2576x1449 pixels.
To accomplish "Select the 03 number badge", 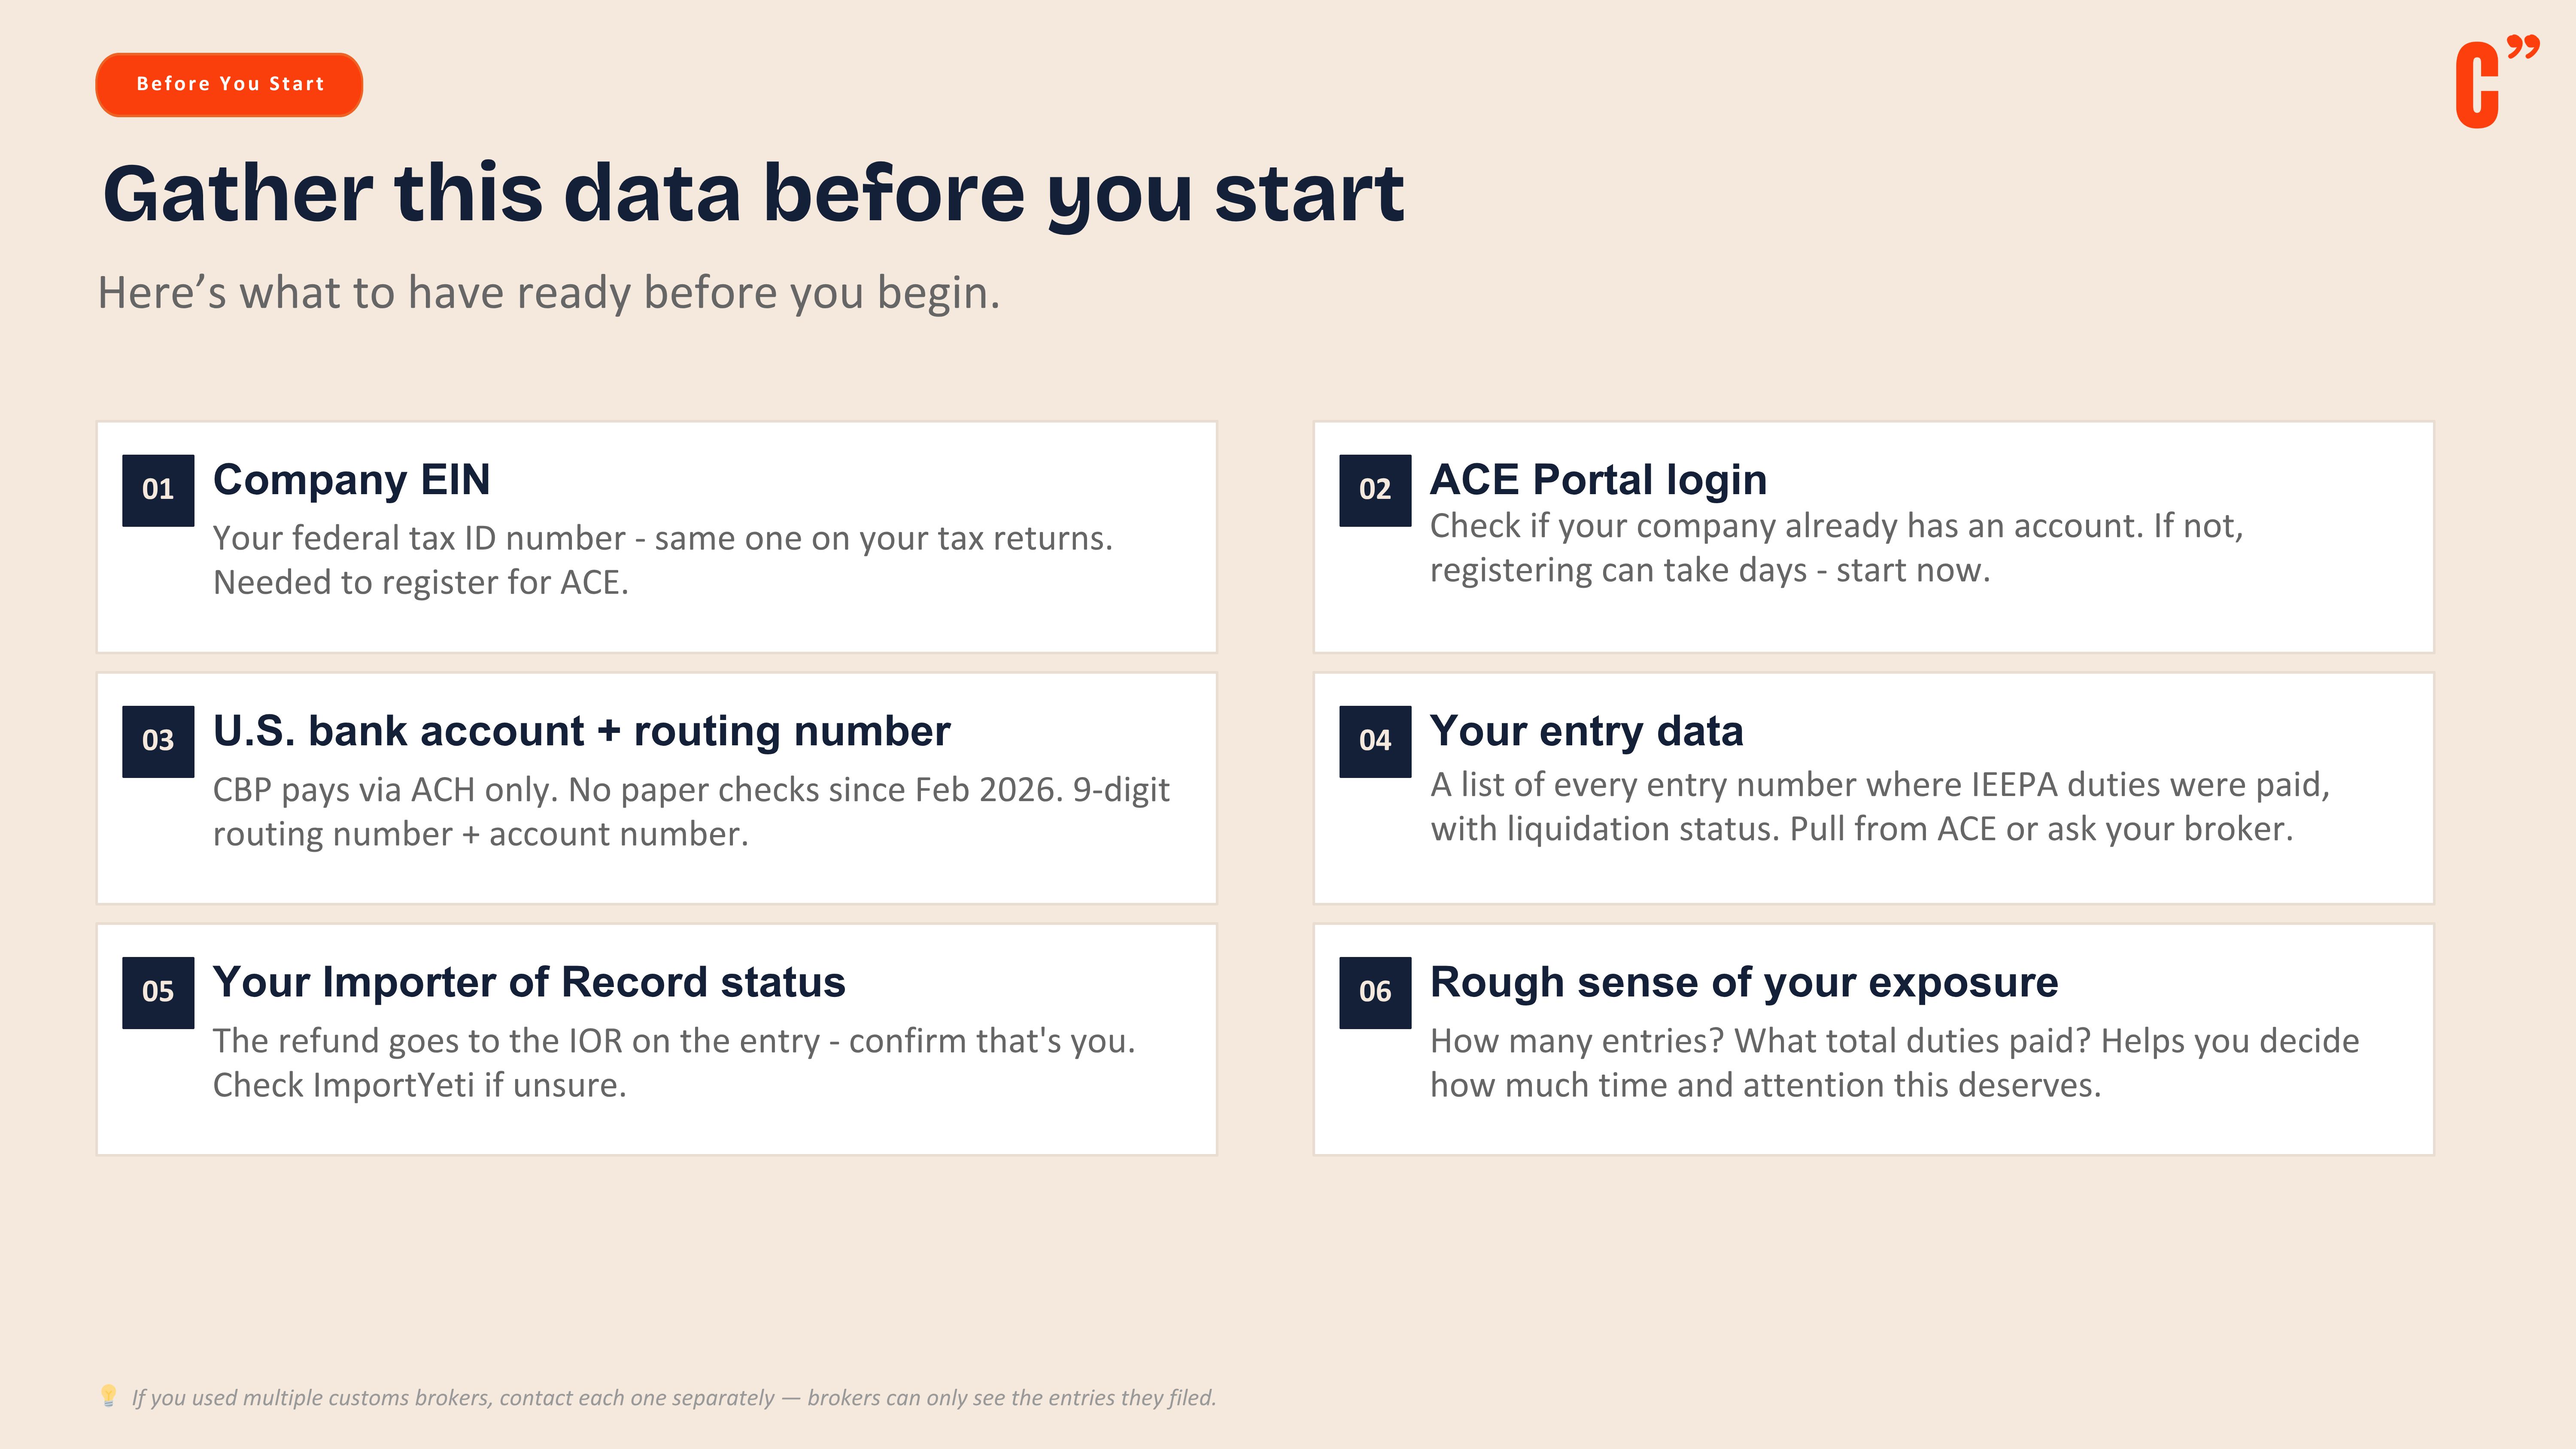I will point(158,741).
